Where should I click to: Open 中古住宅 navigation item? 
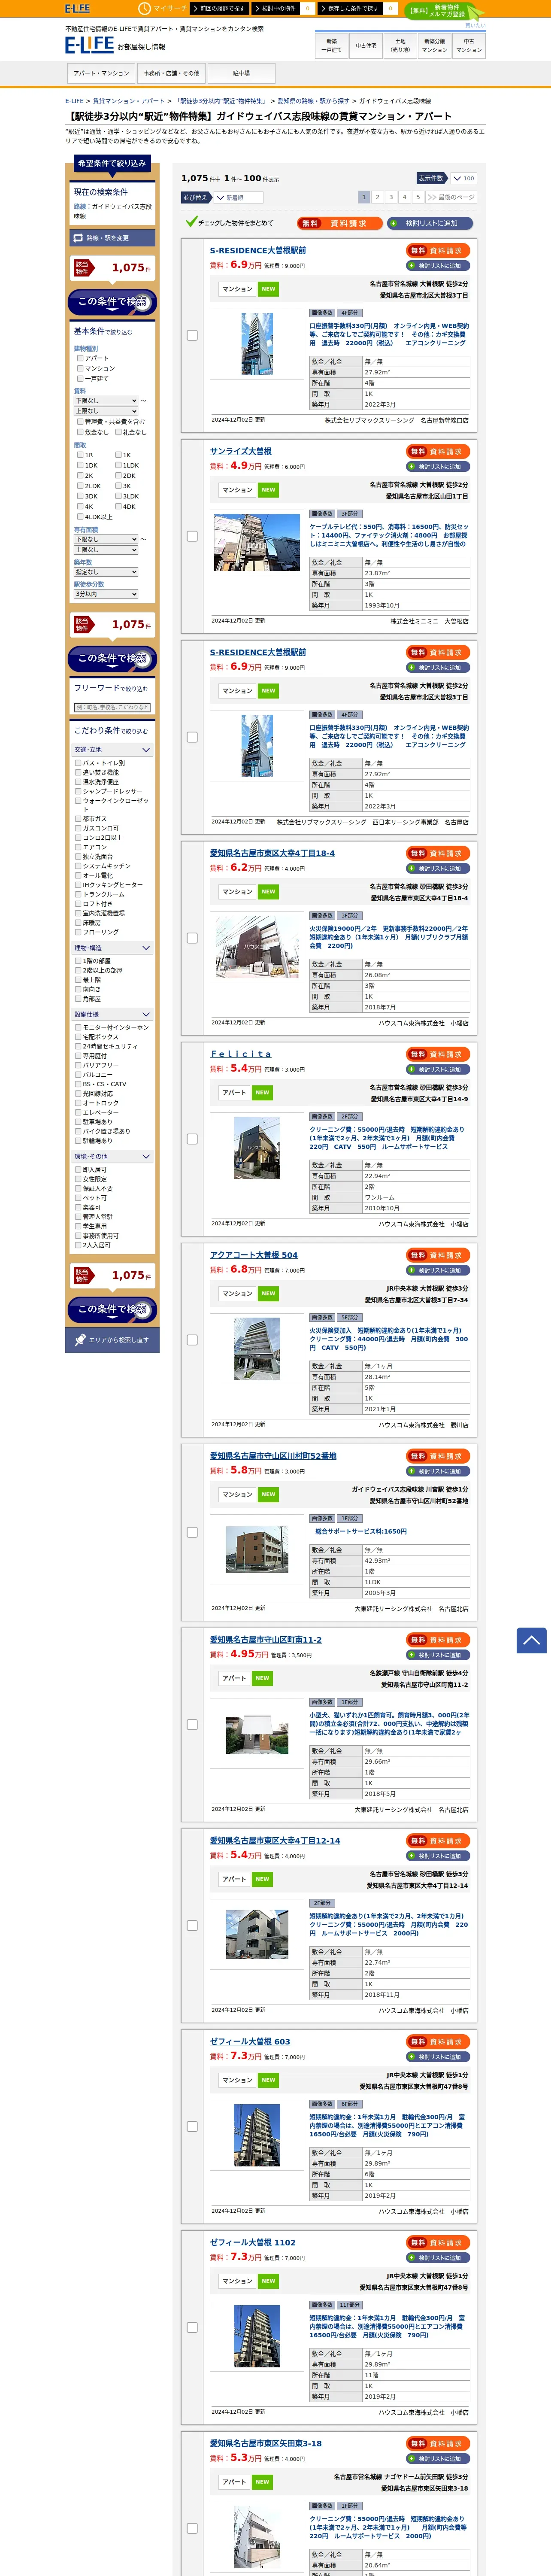coord(366,45)
